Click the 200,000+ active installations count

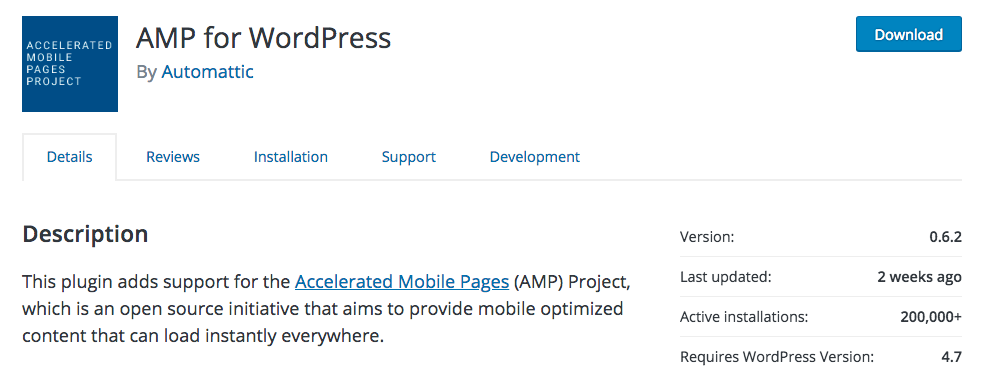[931, 317]
